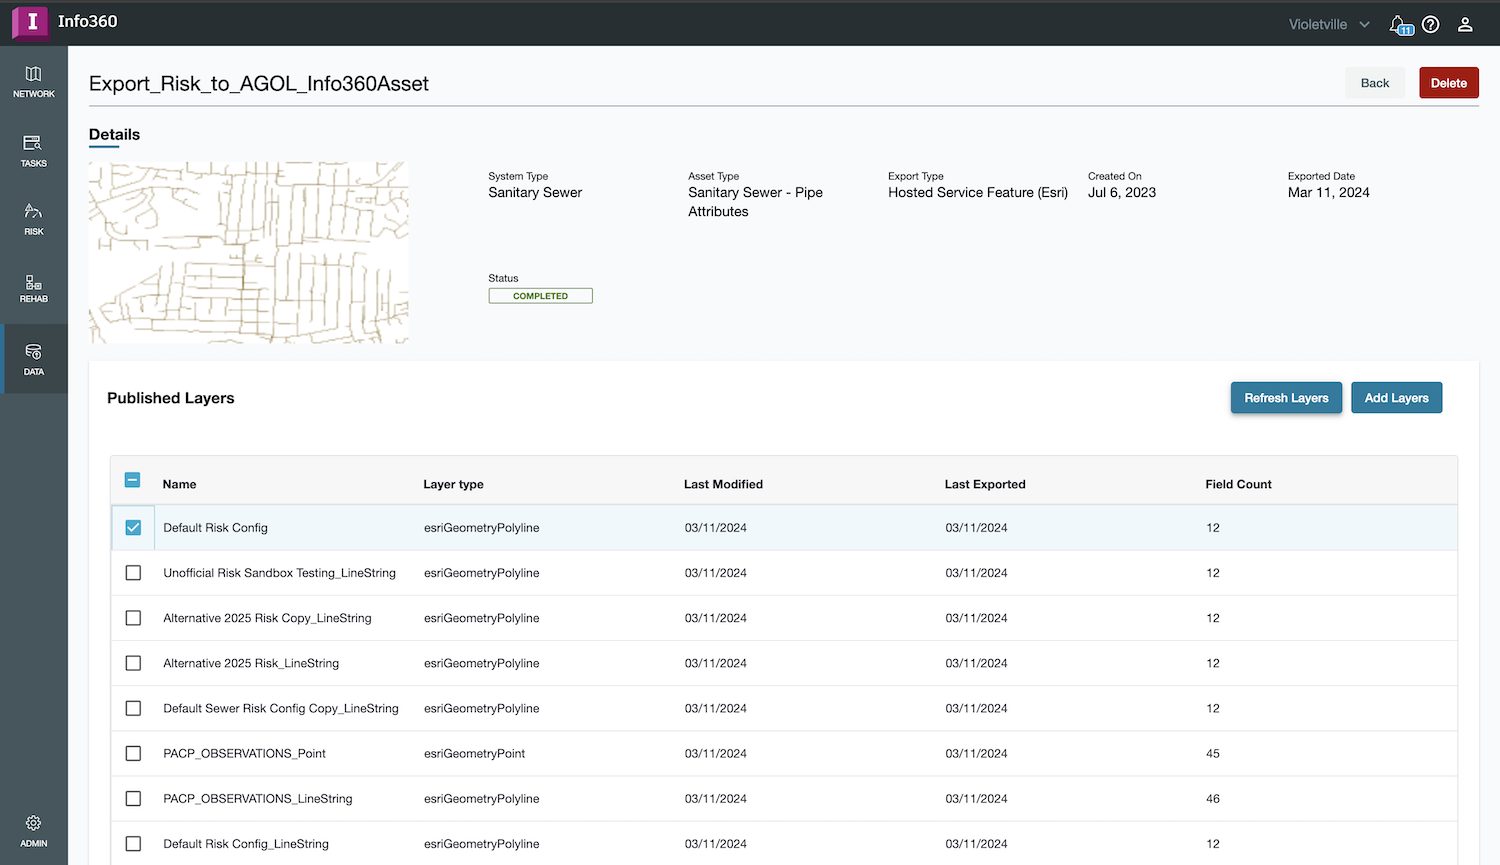
Task: Click the Back button
Action: click(x=1374, y=82)
